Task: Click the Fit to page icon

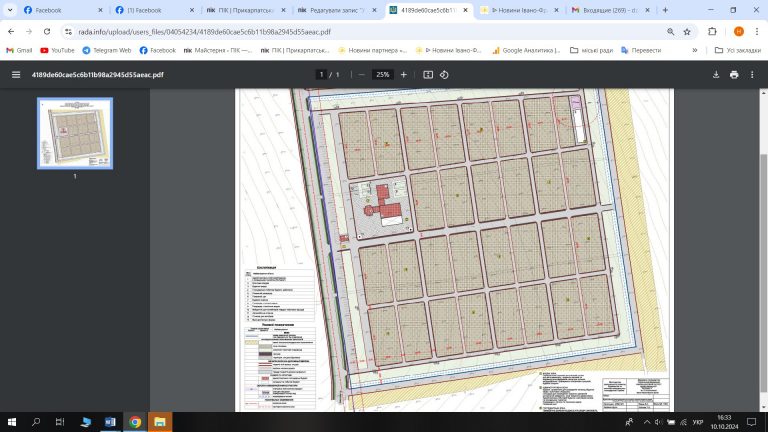Action: click(x=428, y=75)
